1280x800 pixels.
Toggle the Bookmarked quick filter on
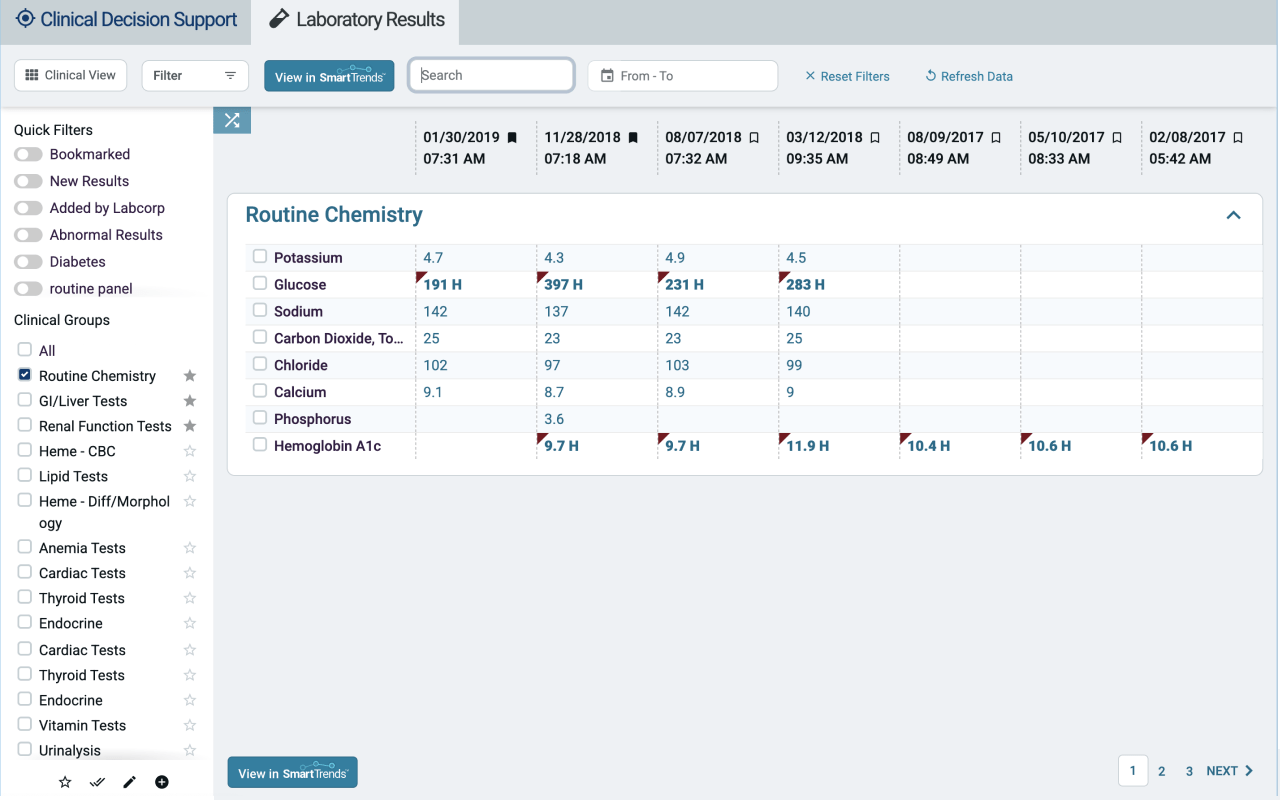(x=28, y=154)
